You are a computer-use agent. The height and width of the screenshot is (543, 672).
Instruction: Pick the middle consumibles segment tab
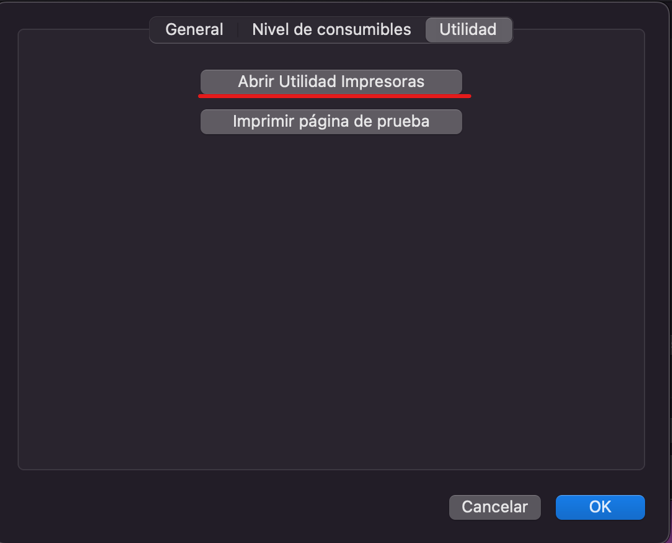(x=331, y=30)
